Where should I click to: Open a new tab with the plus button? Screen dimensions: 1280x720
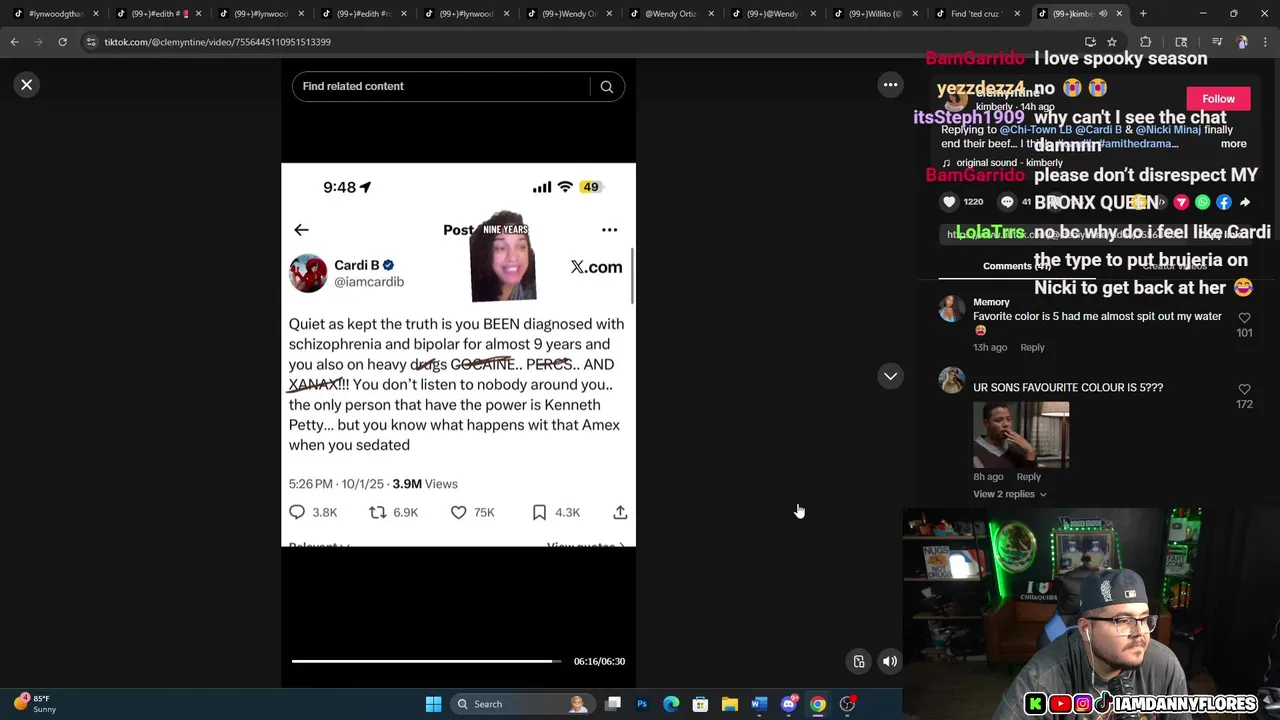1143,14
